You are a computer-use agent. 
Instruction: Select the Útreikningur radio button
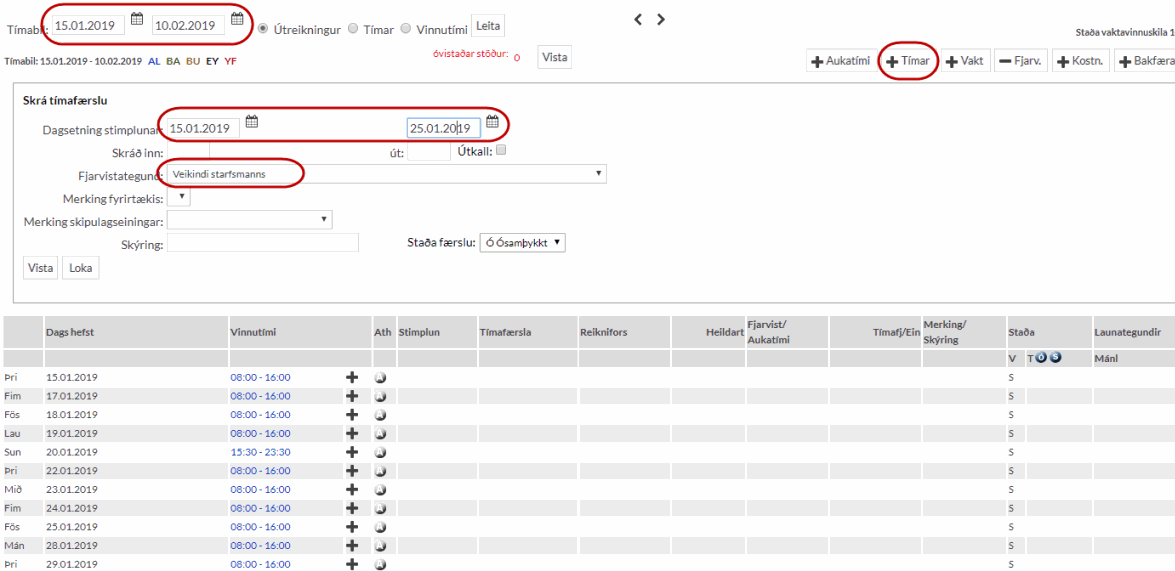(264, 29)
